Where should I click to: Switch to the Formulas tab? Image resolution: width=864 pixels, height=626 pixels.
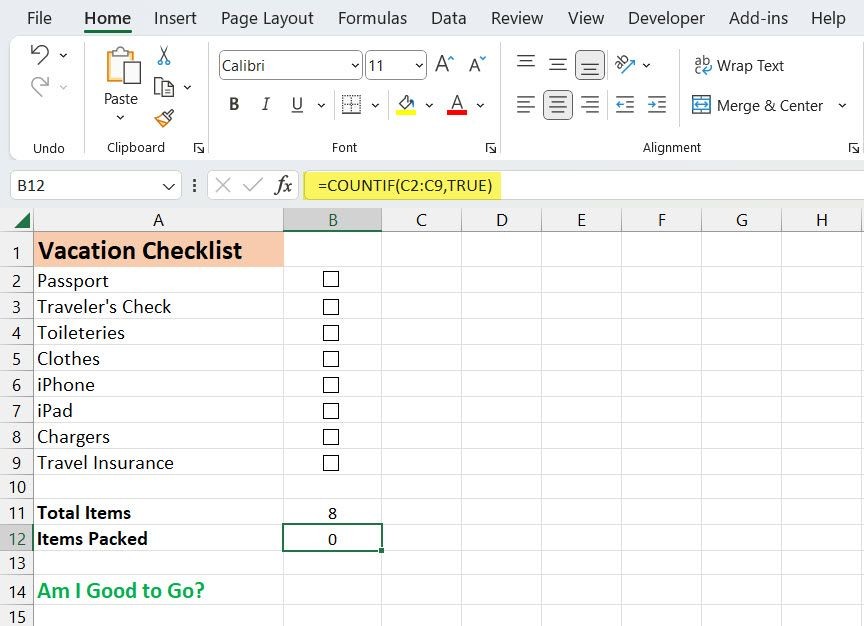(372, 18)
